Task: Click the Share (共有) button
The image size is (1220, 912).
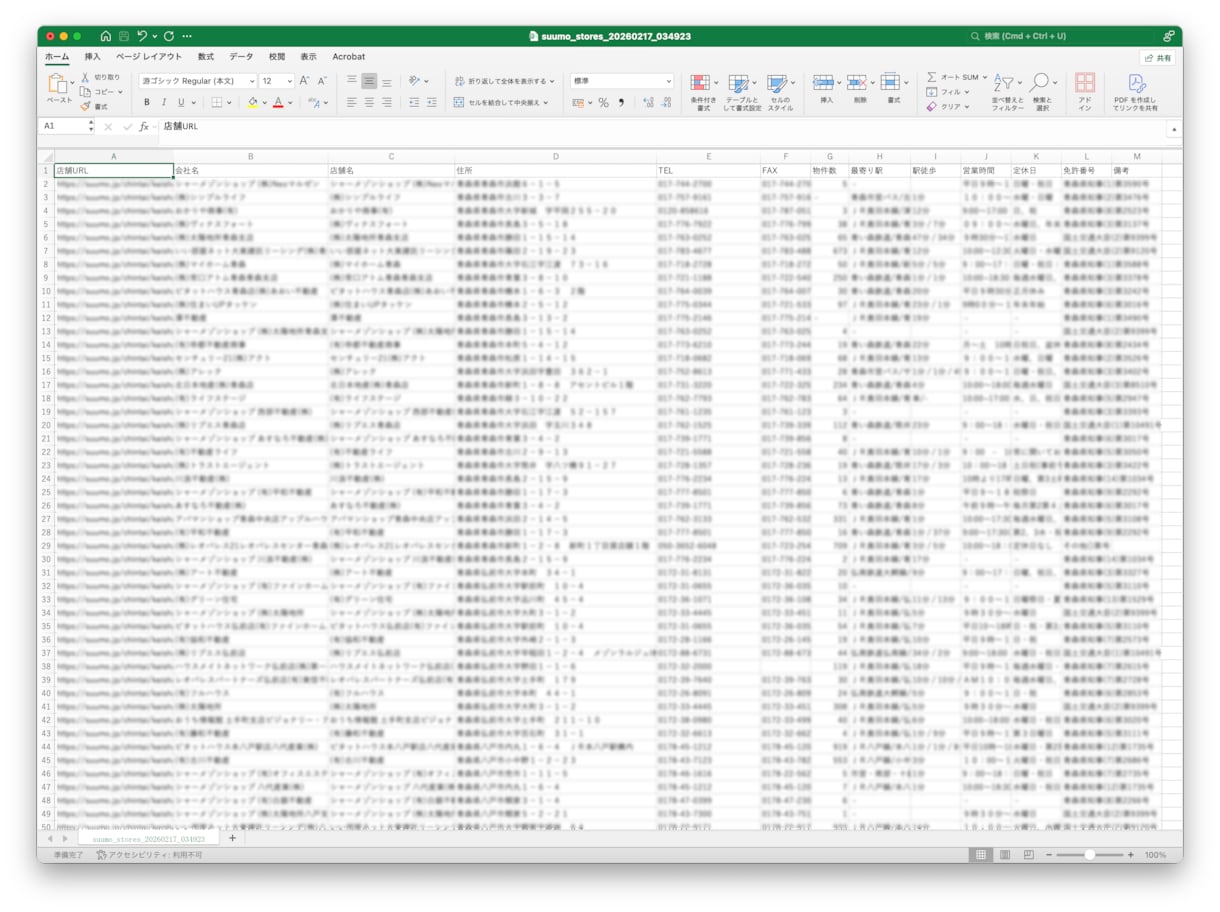Action: 1157,58
